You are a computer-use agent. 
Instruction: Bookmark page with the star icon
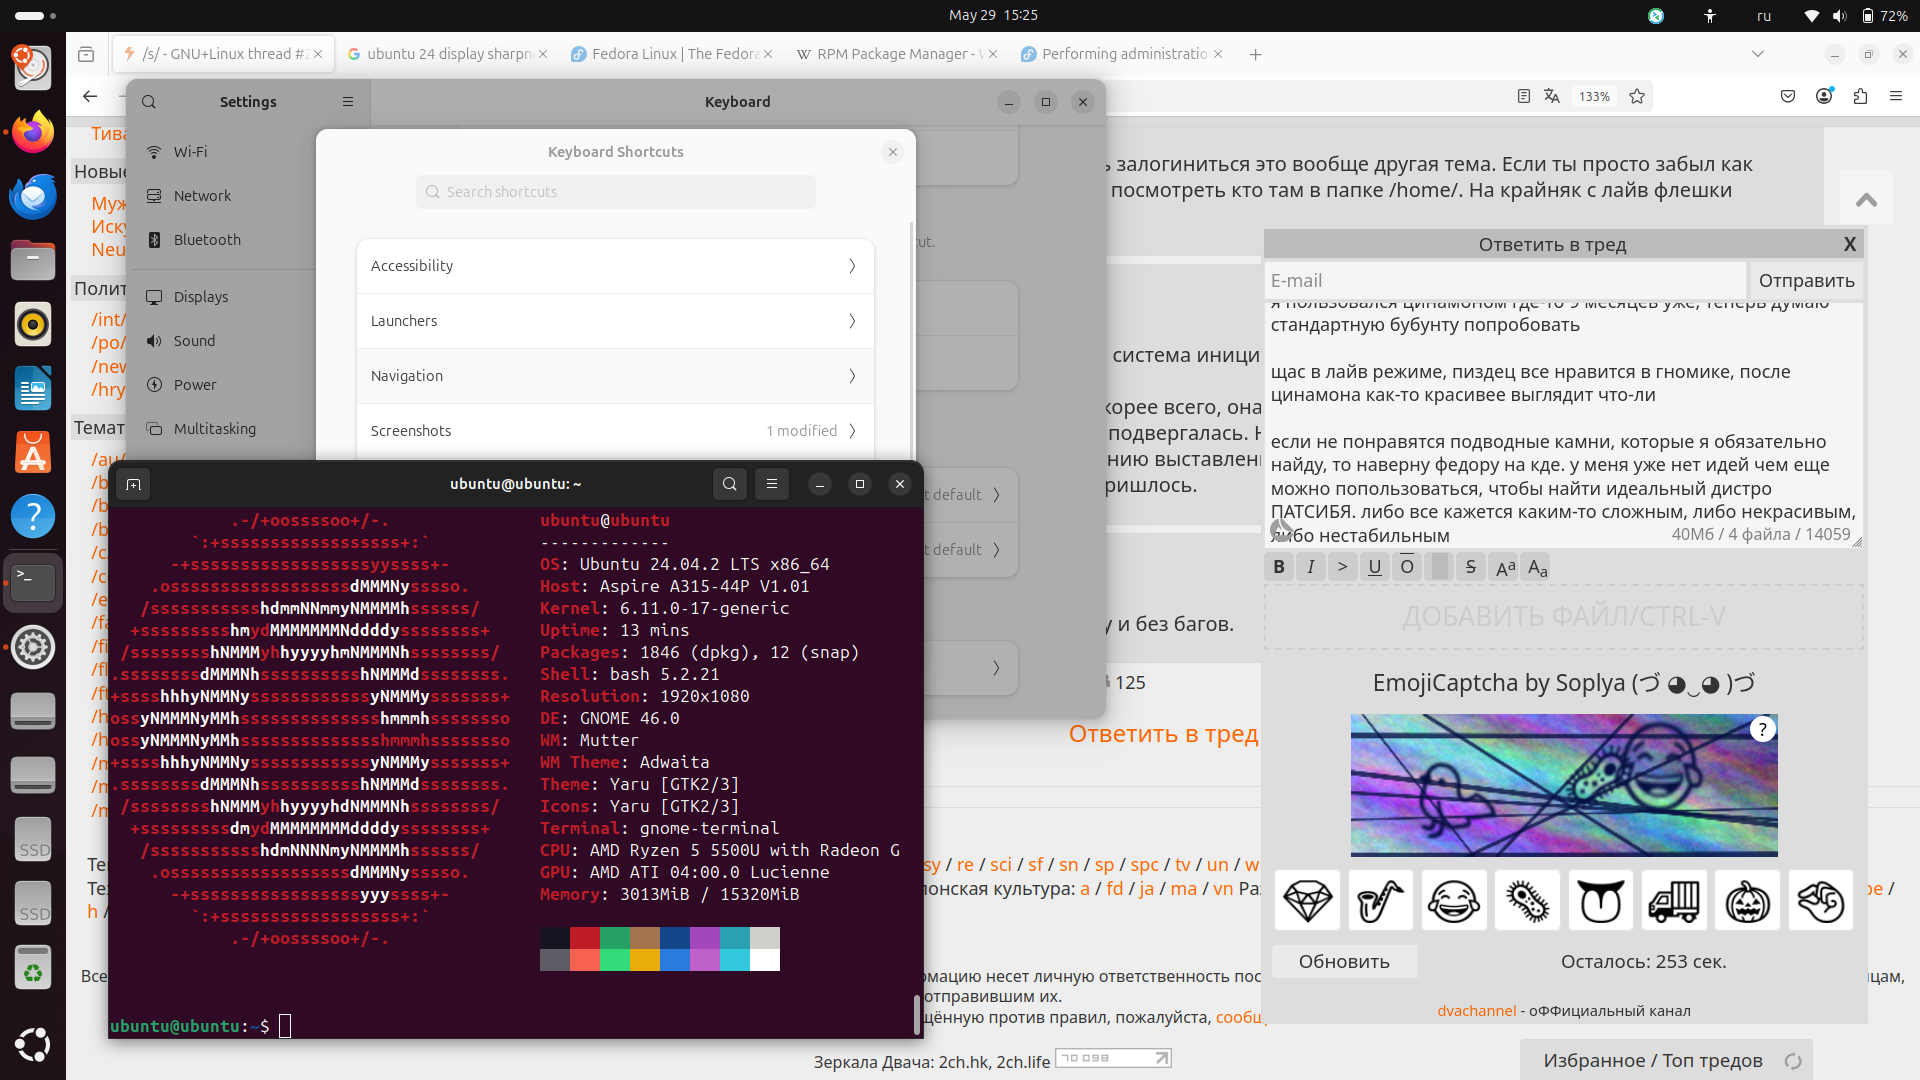click(1637, 96)
